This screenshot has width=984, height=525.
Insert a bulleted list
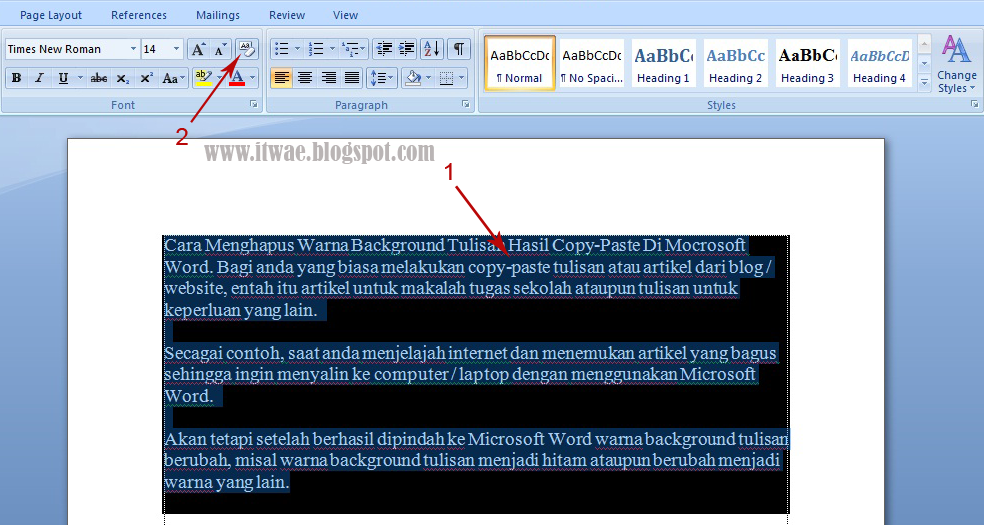(282, 49)
